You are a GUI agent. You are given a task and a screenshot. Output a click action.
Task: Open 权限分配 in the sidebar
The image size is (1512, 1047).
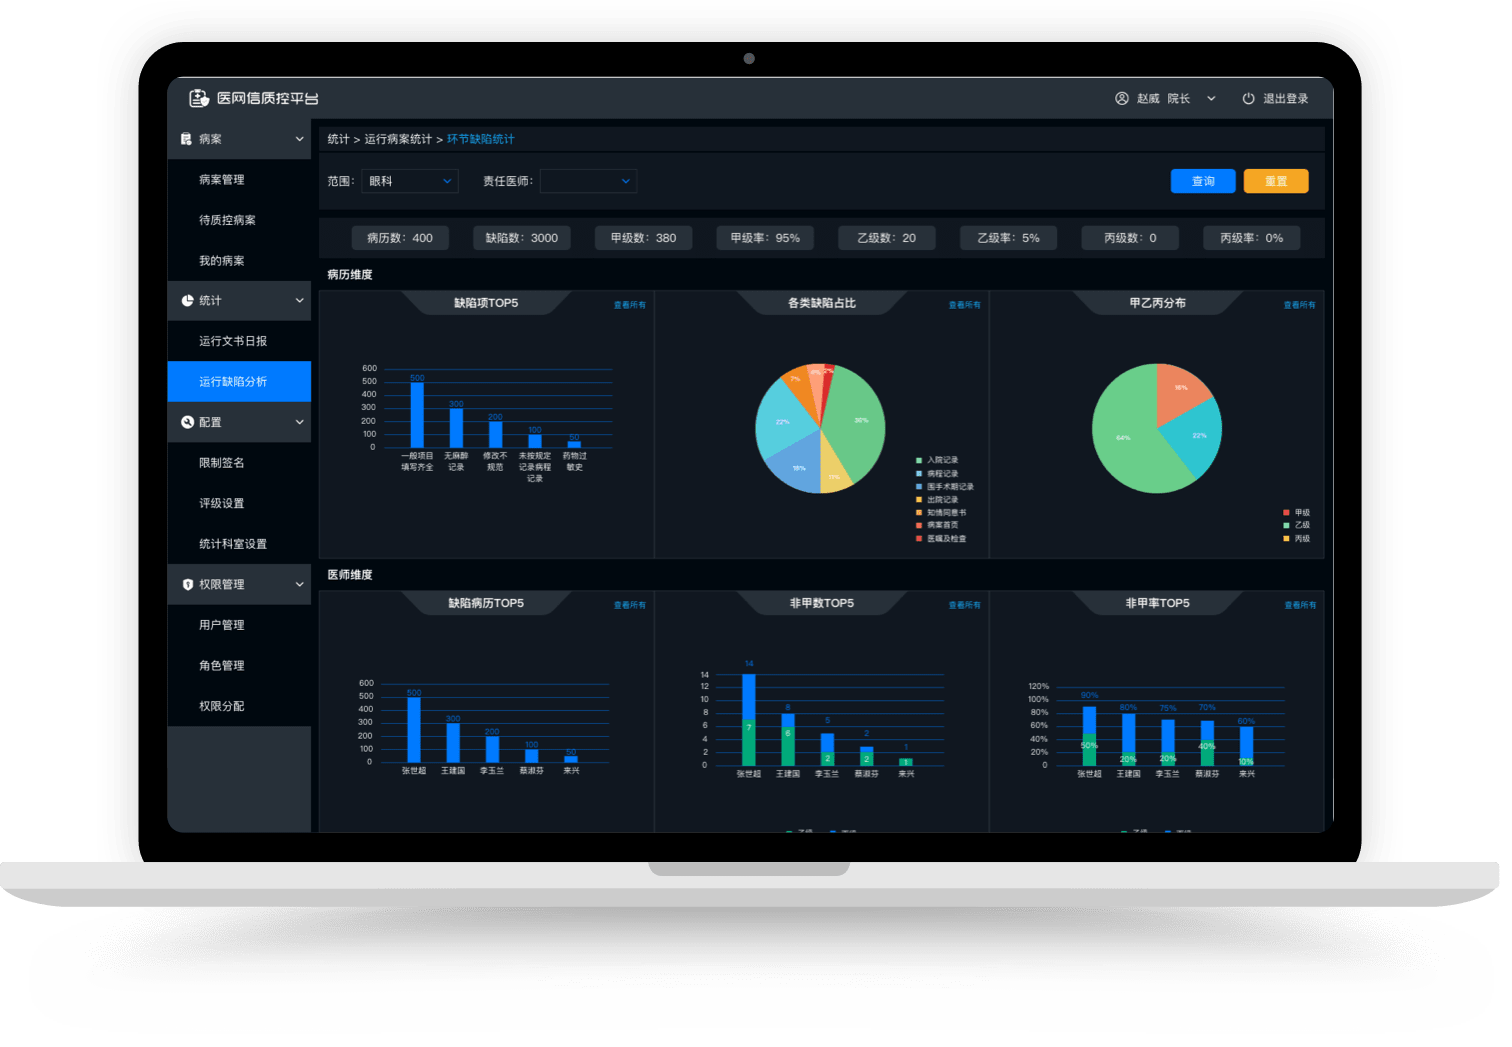(239, 705)
